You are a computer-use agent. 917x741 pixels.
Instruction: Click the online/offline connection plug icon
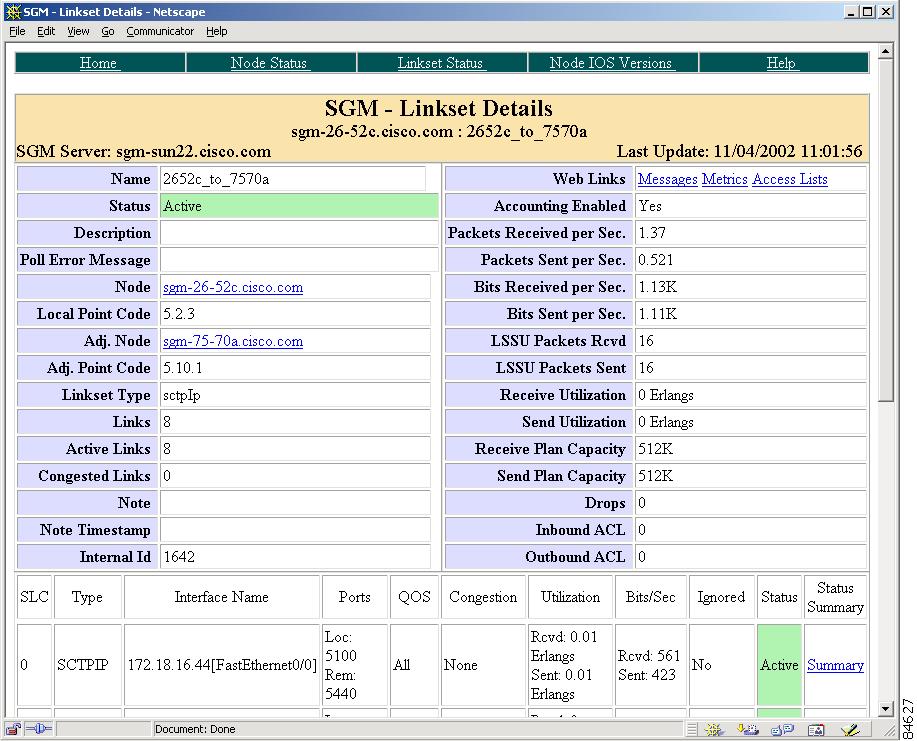[x=40, y=729]
